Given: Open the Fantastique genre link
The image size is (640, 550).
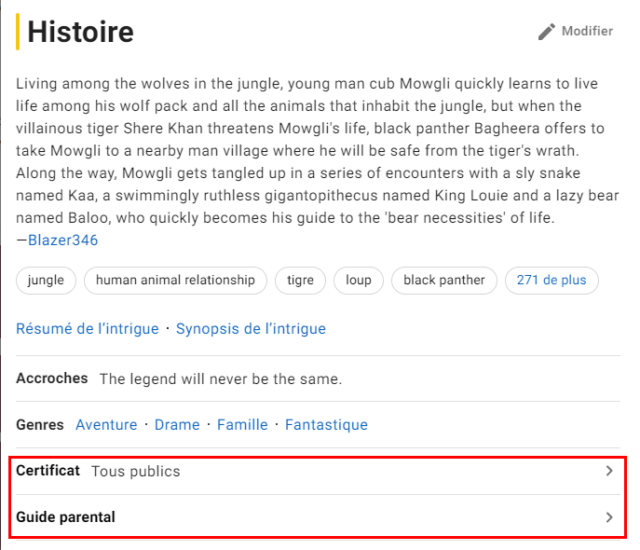Looking at the screenshot, I should click(x=326, y=425).
